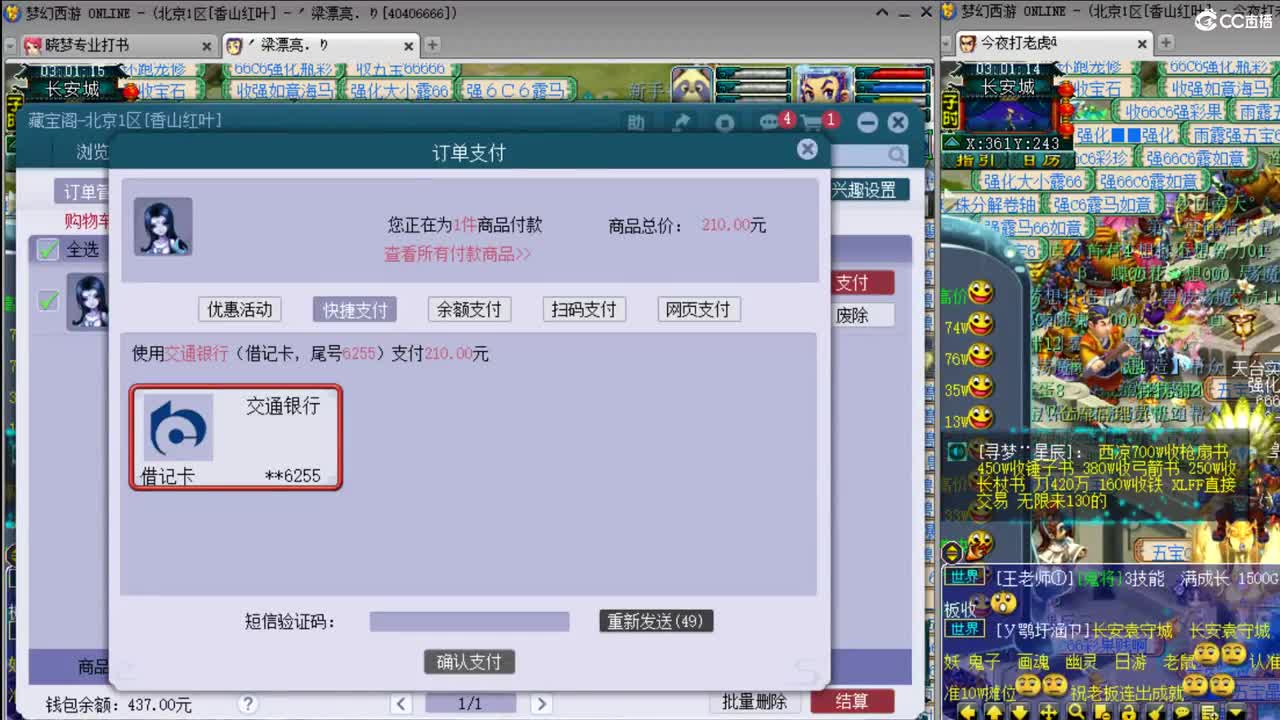This screenshot has height=720, width=1280.
Task: Click the 确认支付 confirm button
Action: point(469,661)
